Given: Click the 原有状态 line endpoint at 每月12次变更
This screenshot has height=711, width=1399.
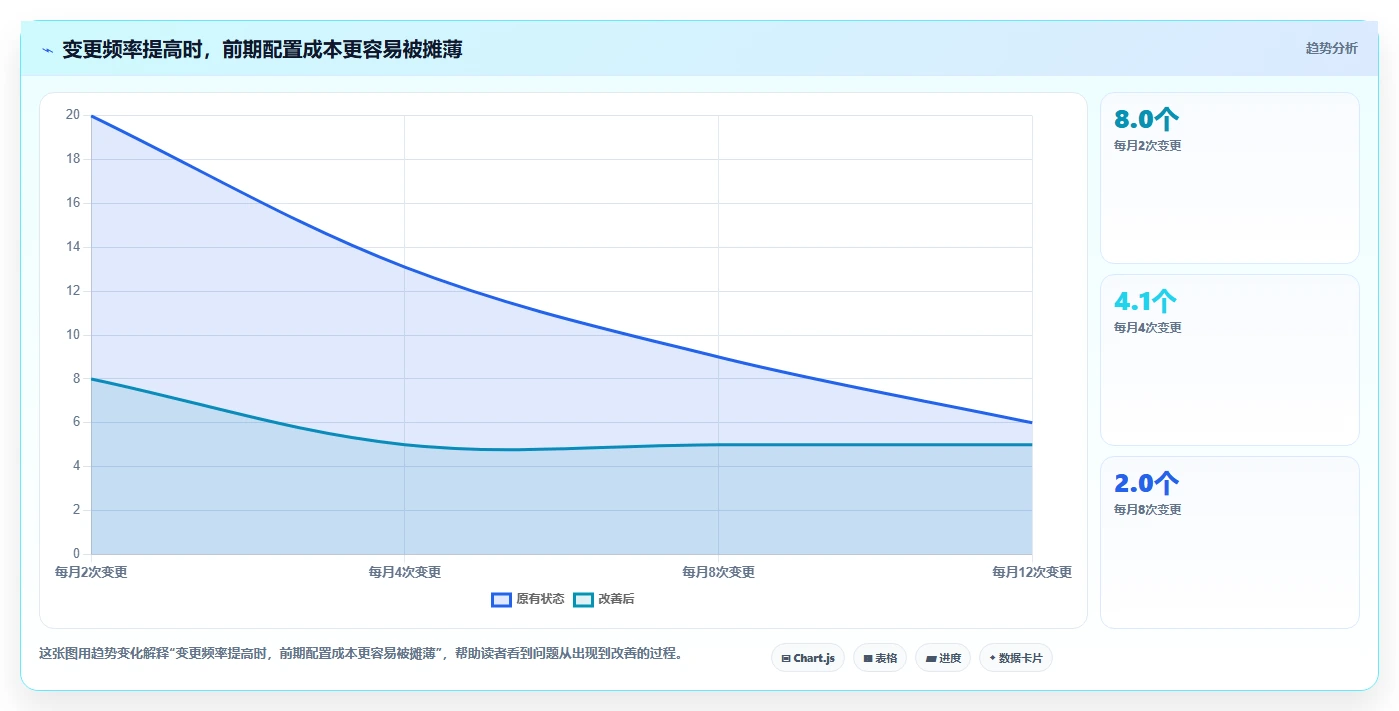Looking at the screenshot, I should click(1032, 422).
